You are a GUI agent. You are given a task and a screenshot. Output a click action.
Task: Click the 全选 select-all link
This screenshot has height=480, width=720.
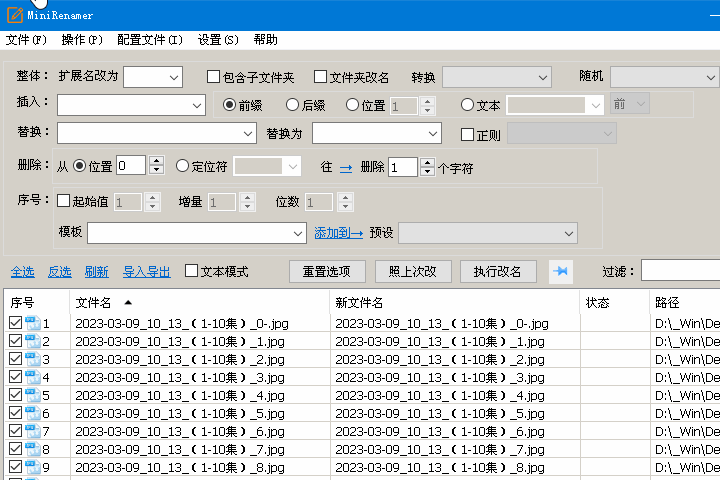coord(22,271)
